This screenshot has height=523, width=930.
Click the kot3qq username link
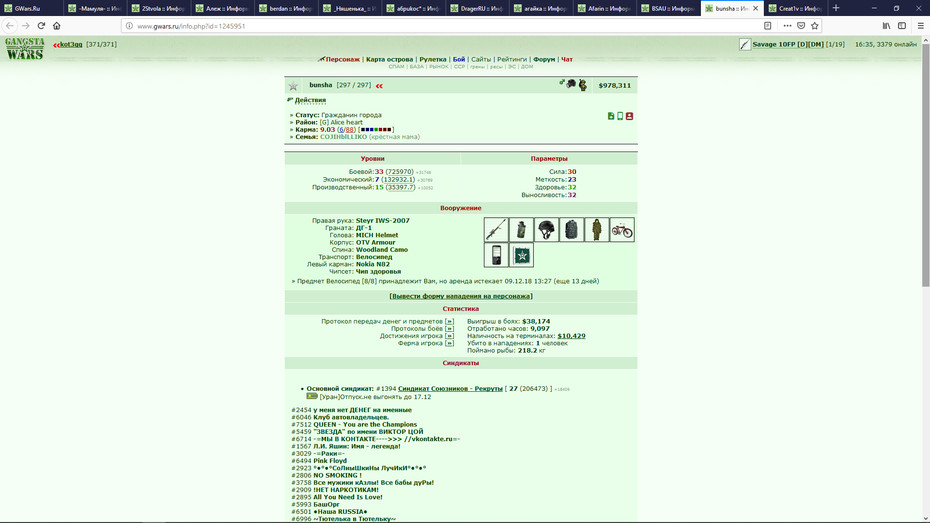71,44
